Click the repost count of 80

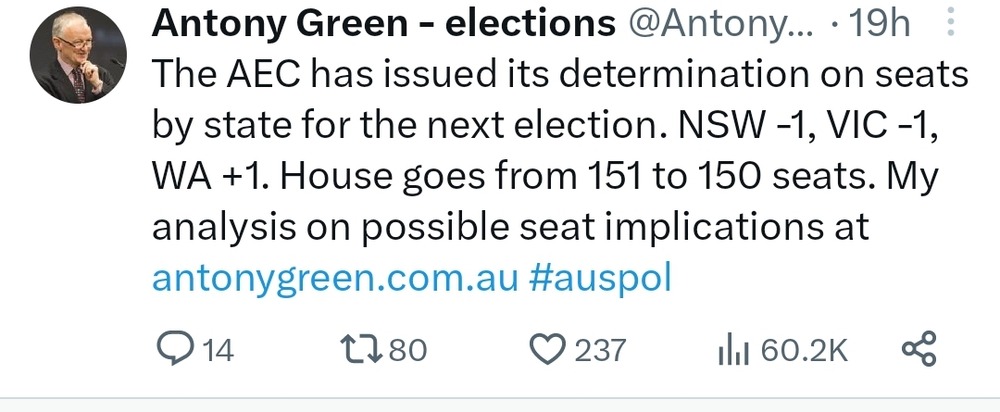408,350
